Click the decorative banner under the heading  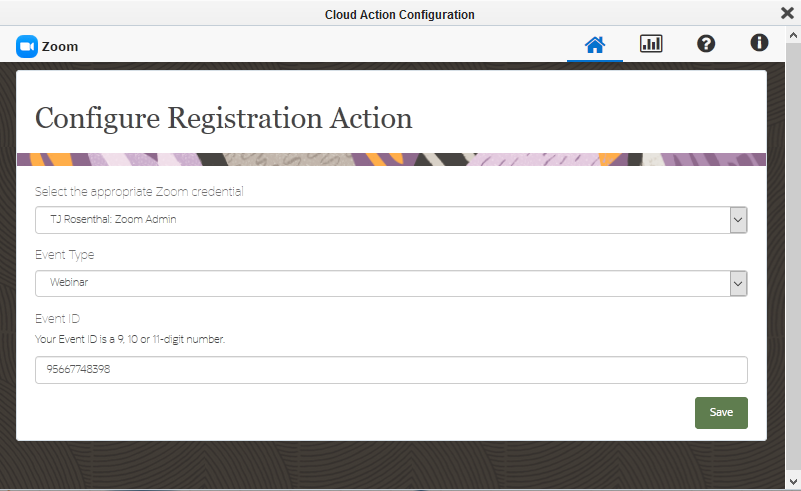[391, 159]
